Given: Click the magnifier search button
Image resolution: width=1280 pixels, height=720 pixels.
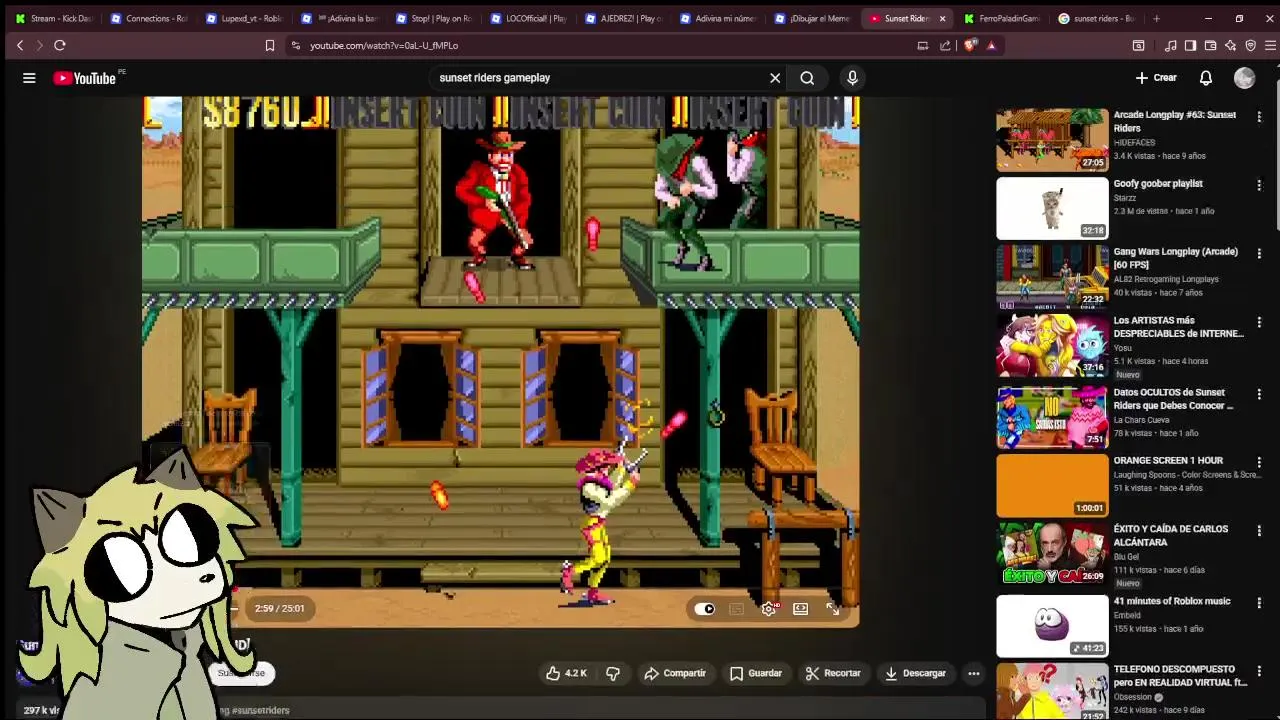Looking at the screenshot, I should pyautogui.click(x=807, y=78).
